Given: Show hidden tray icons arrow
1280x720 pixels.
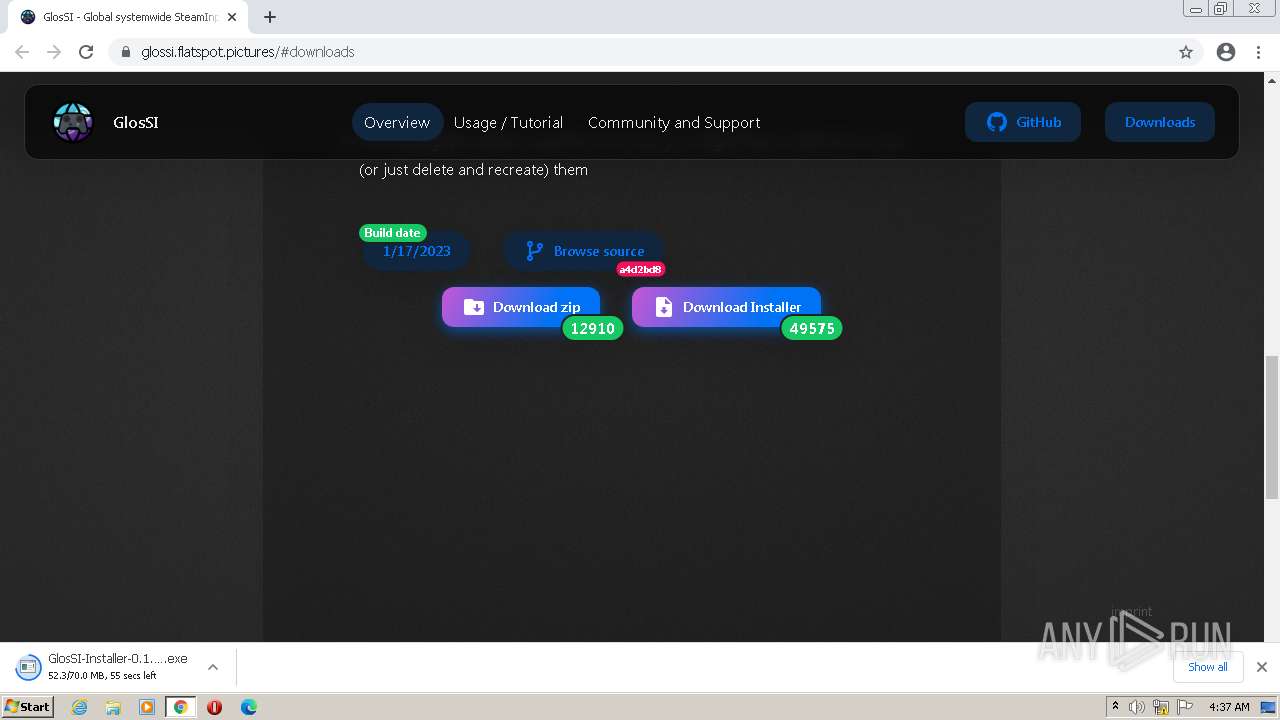Looking at the screenshot, I should tap(1115, 707).
